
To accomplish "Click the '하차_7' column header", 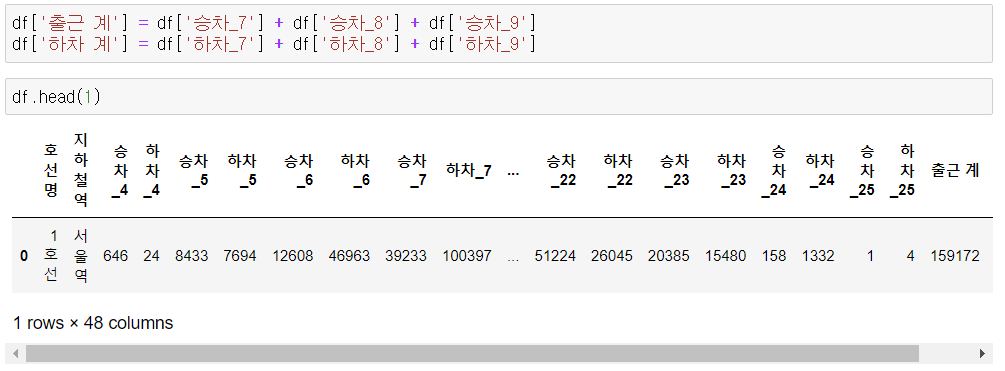I will [469, 171].
